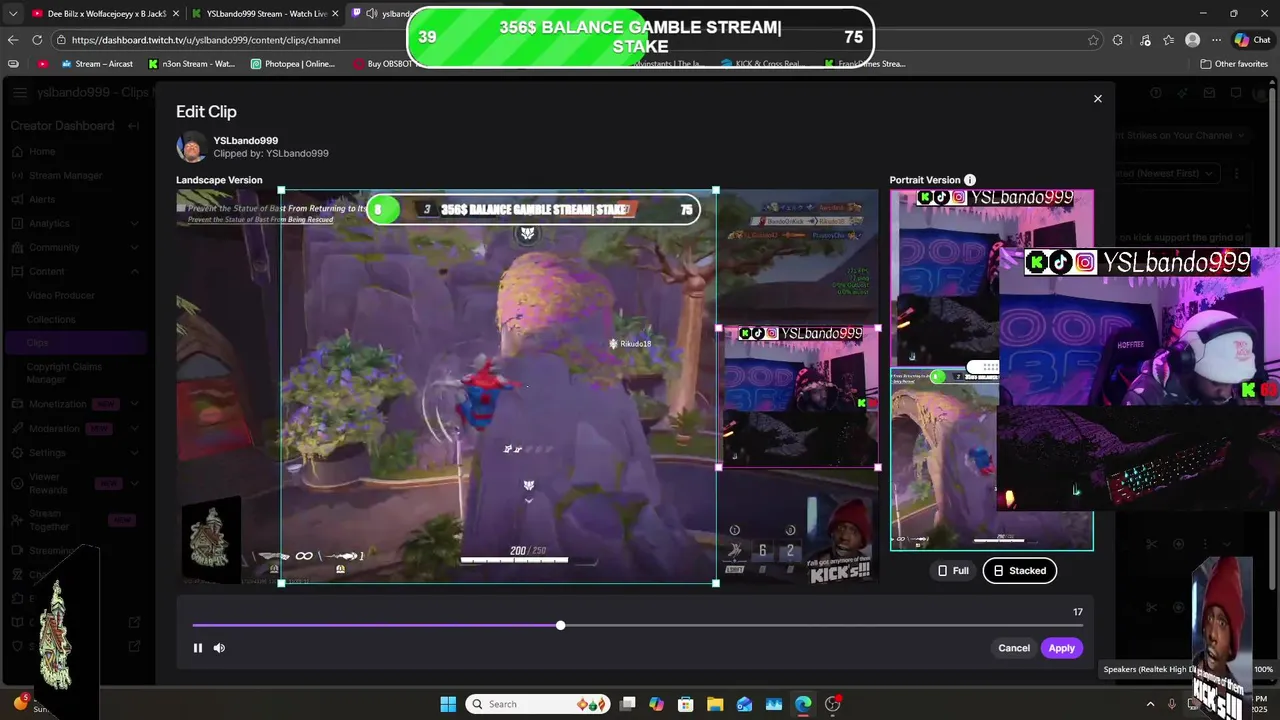Pause the clip playback
Viewport: 1280px width, 720px height.
(x=198, y=648)
